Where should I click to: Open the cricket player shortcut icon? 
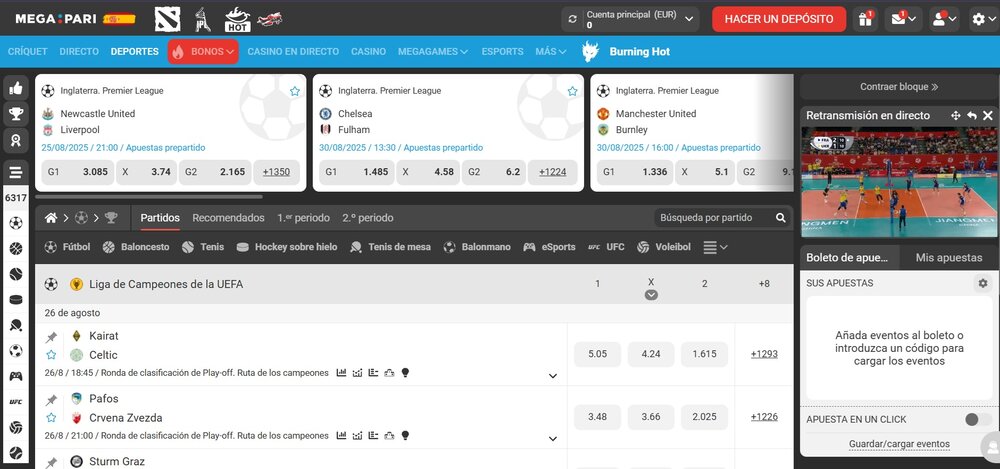202,19
